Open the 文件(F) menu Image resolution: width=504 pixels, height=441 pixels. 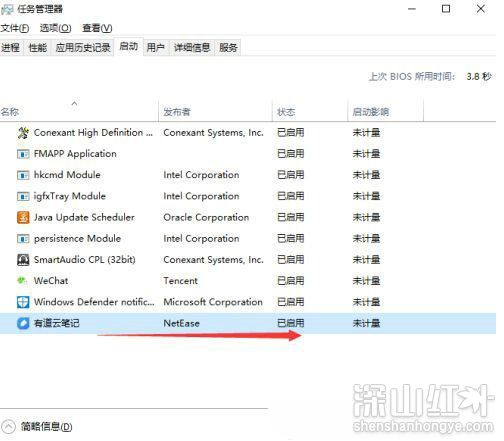pyautogui.click(x=15, y=28)
